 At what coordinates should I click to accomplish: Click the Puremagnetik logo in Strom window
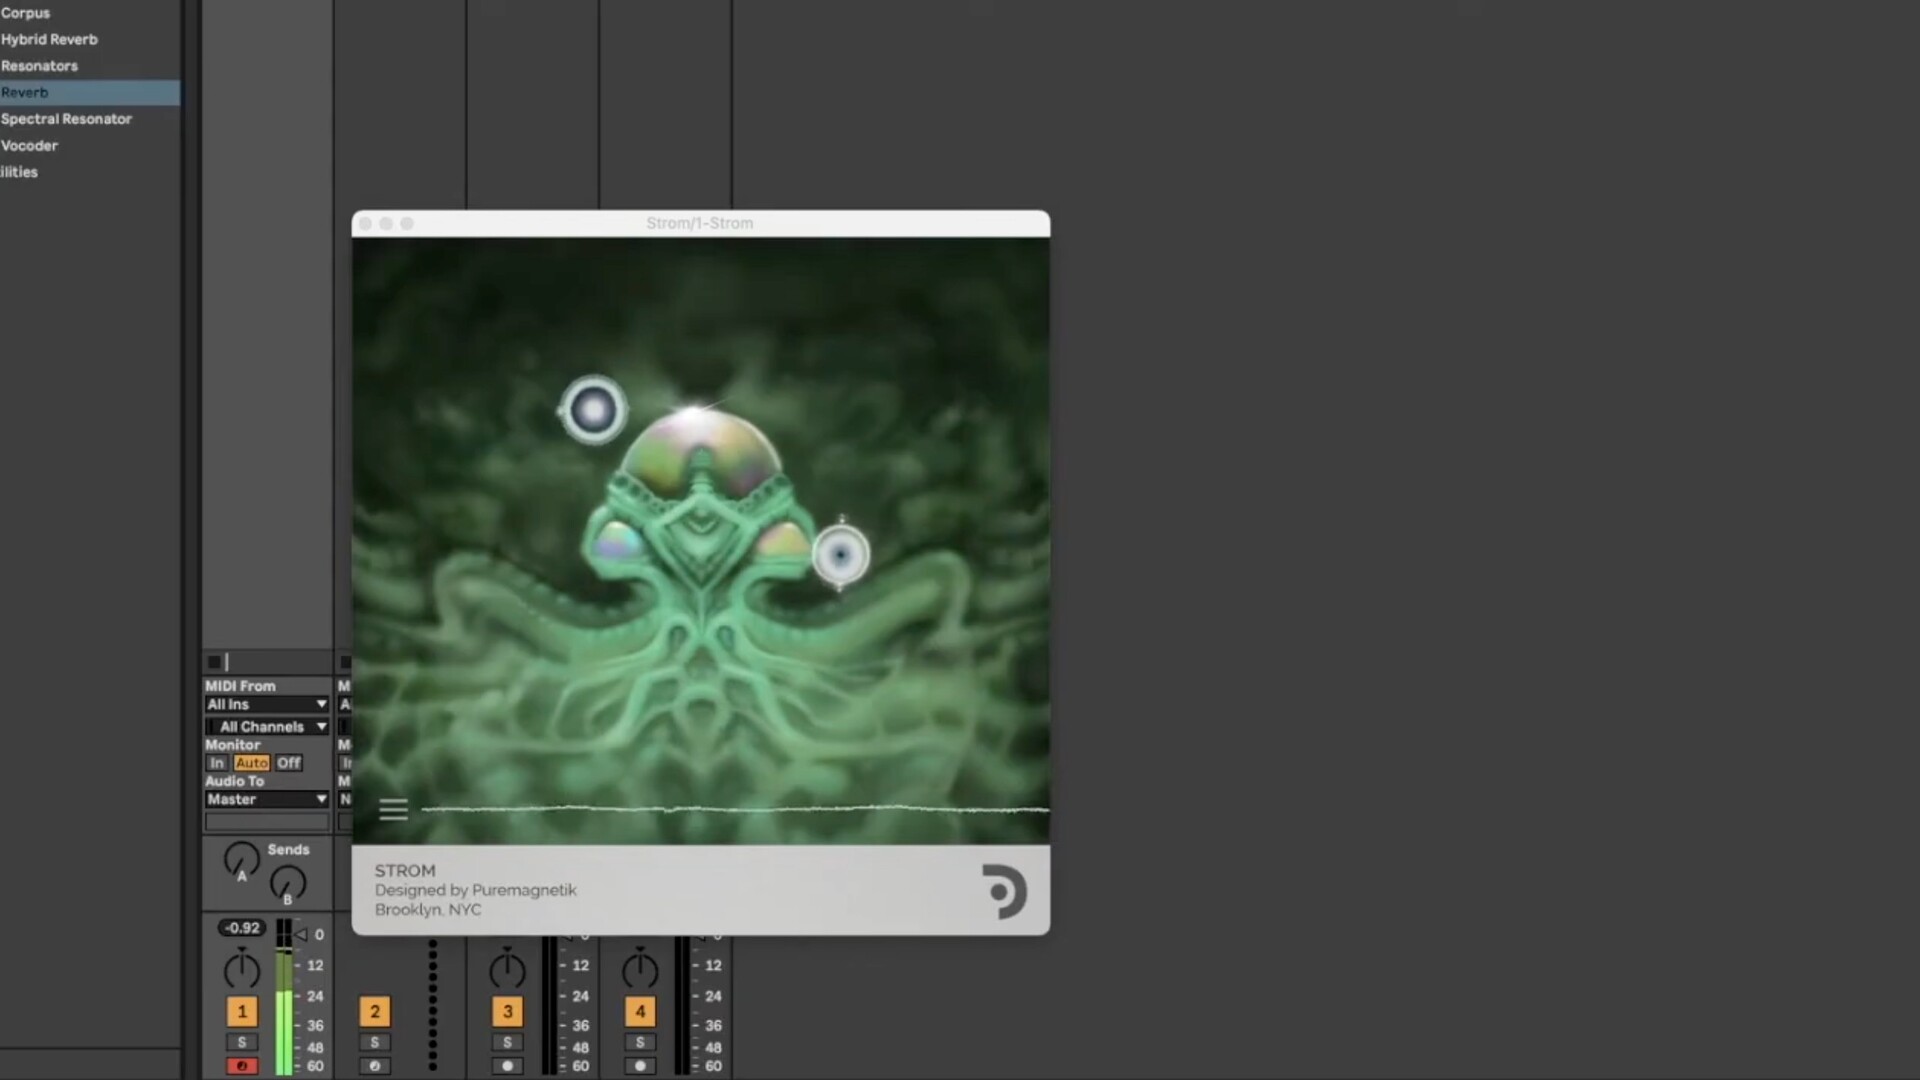click(x=1005, y=891)
